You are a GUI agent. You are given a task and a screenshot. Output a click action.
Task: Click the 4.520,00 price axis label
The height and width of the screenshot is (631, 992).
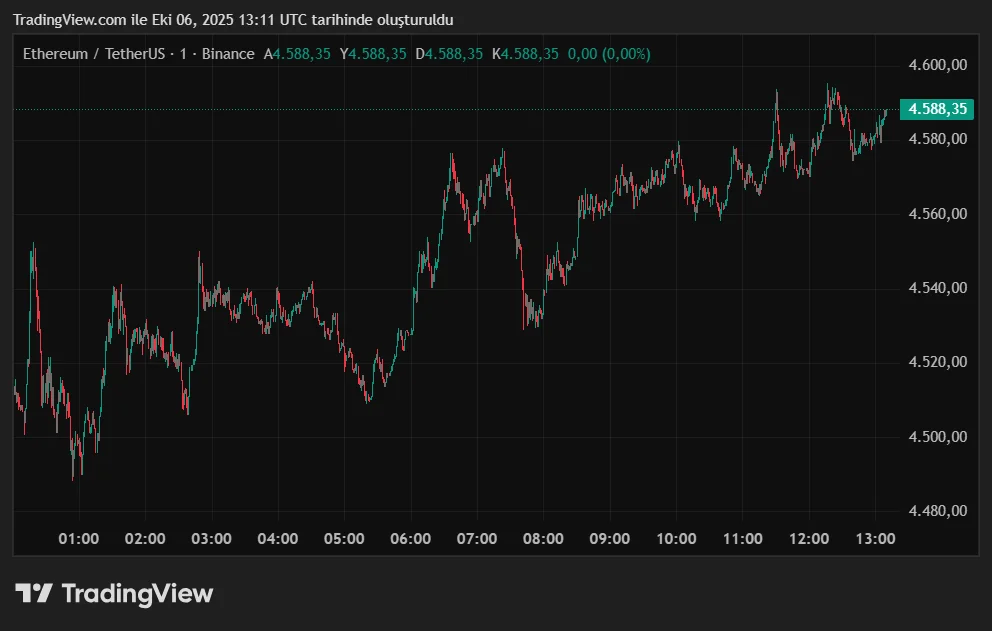pyautogui.click(x=937, y=362)
